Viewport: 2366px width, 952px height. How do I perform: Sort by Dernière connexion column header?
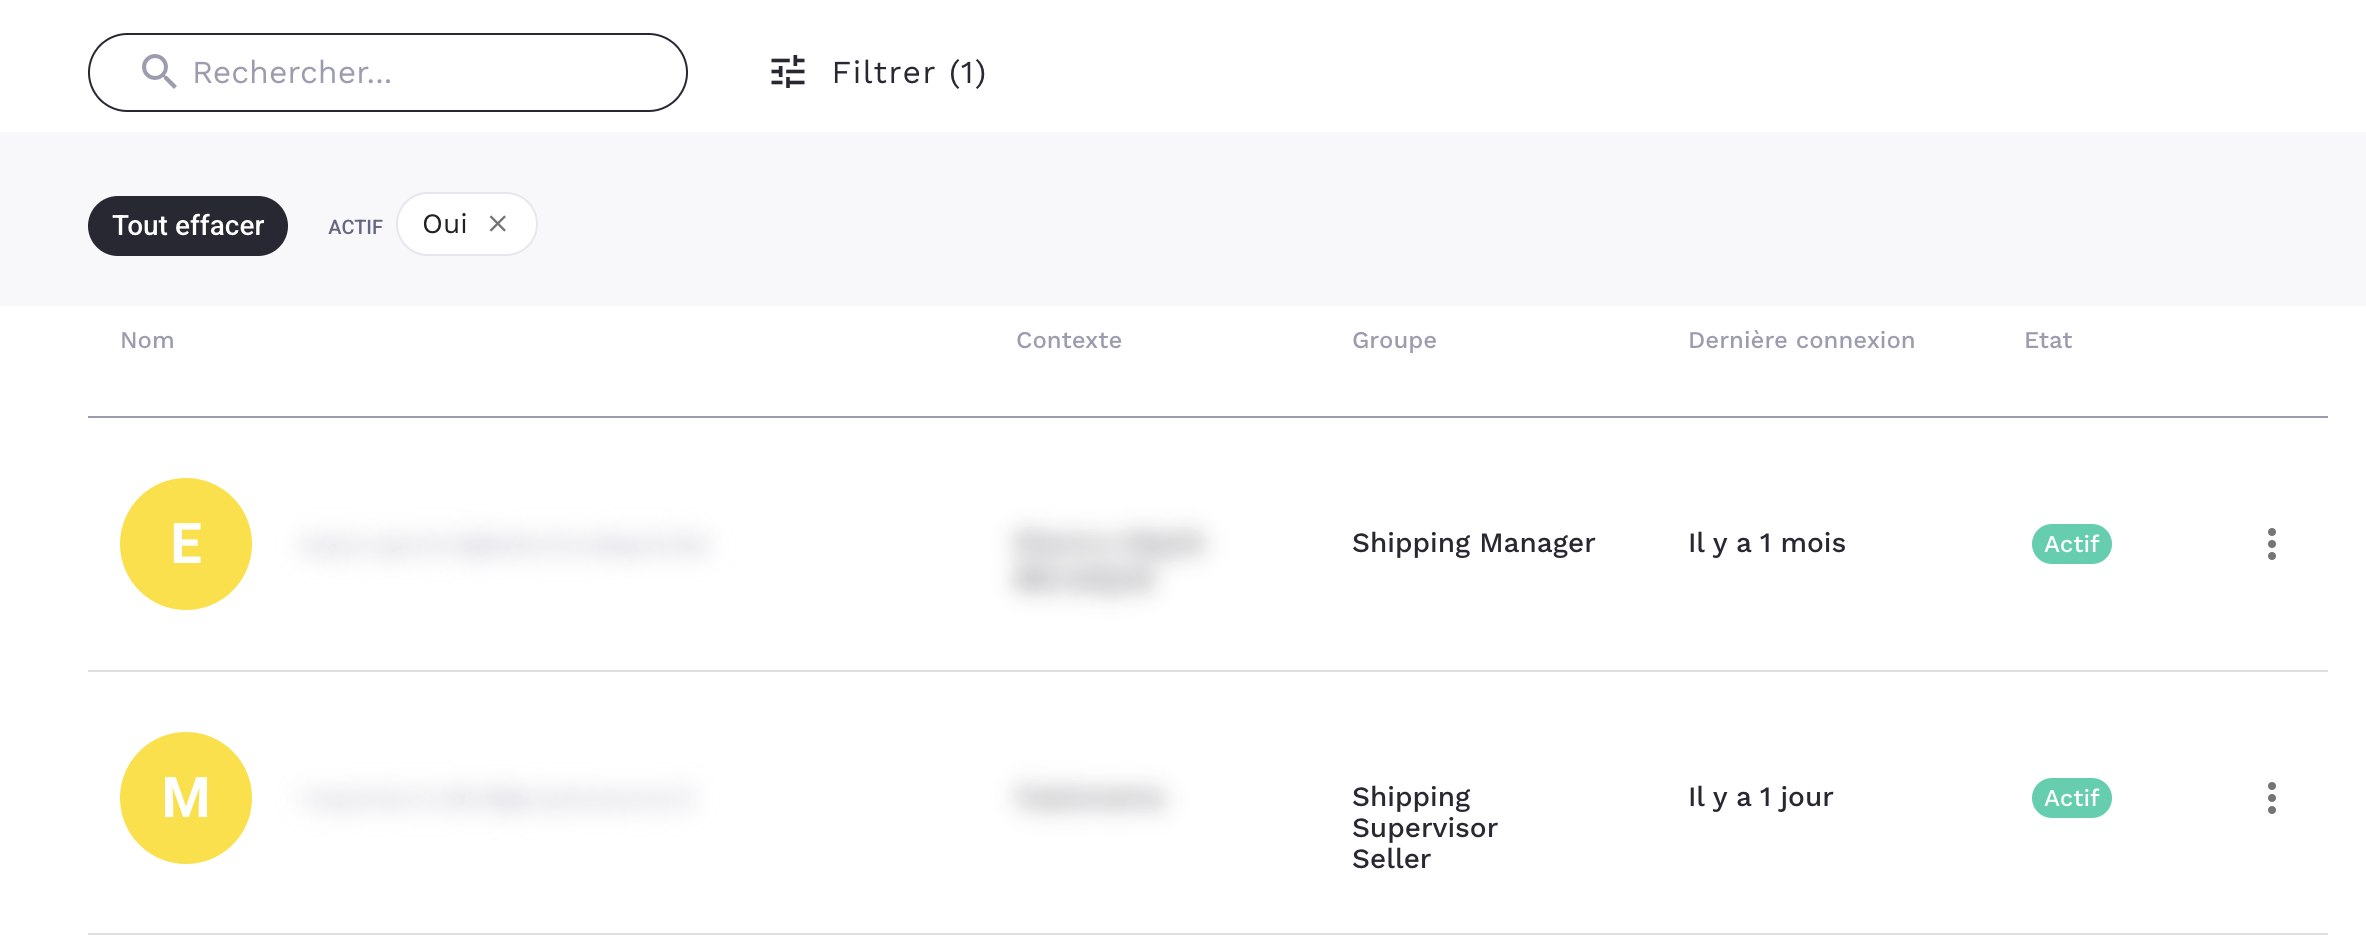pos(1801,340)
